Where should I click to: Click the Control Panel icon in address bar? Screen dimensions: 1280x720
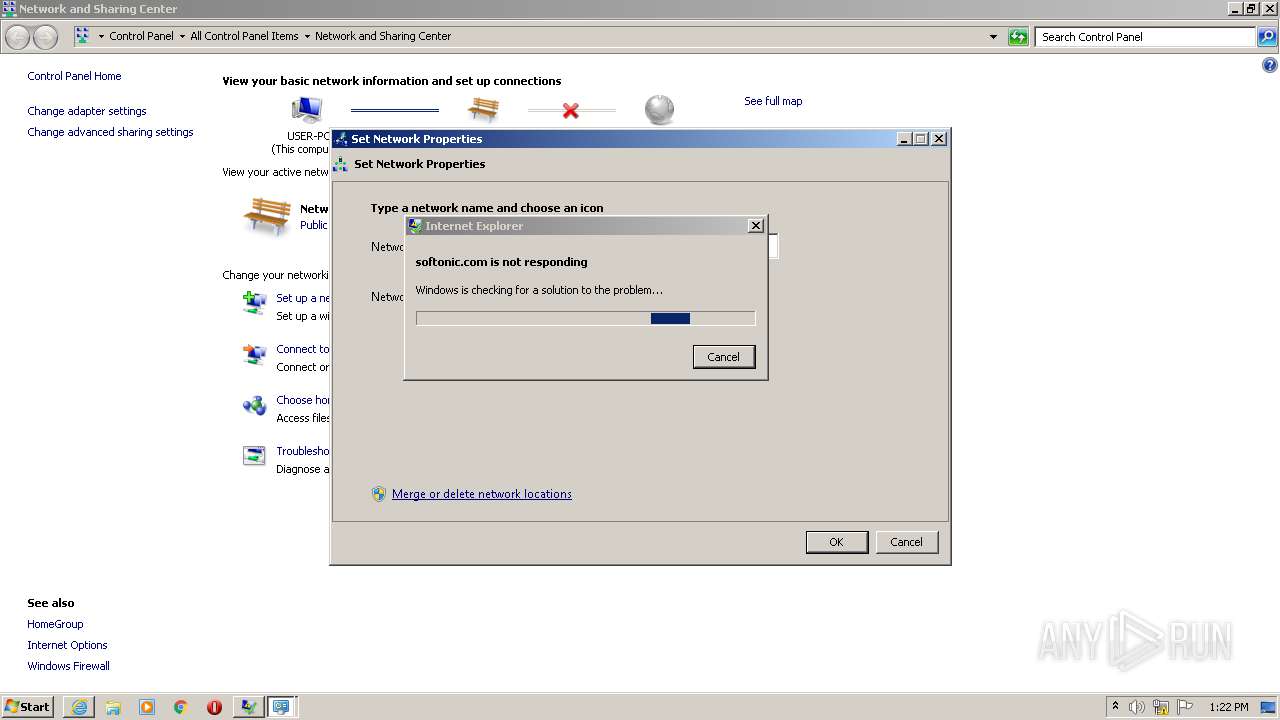click(x=82, y=36)
